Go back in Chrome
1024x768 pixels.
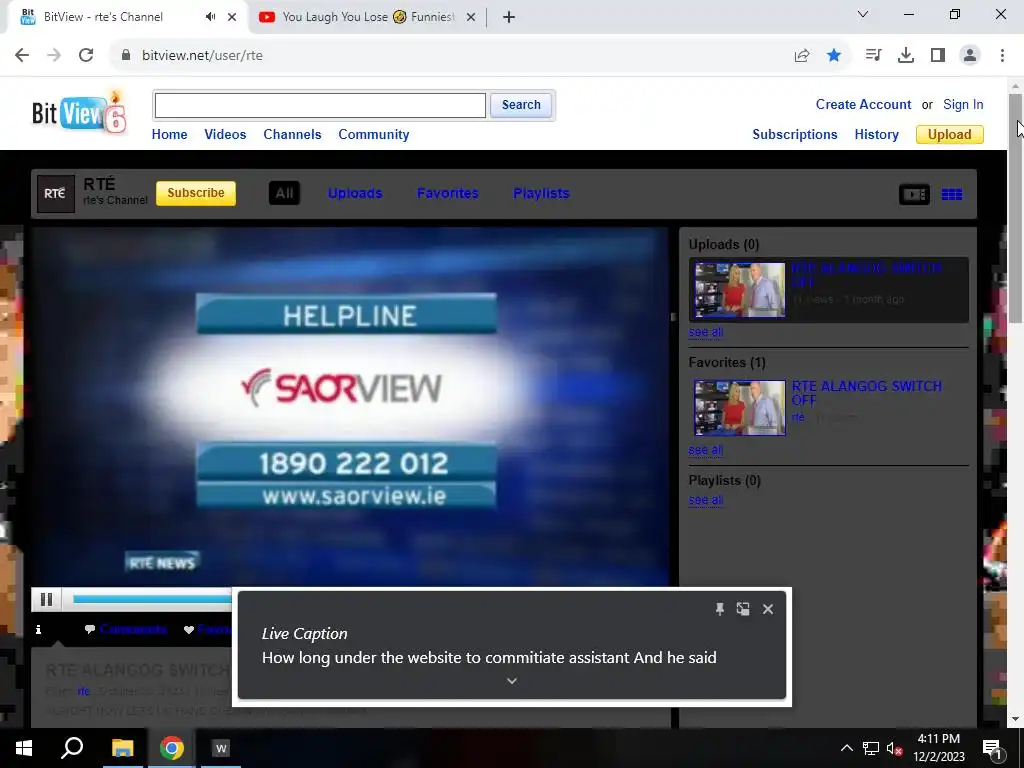(22, 55)
